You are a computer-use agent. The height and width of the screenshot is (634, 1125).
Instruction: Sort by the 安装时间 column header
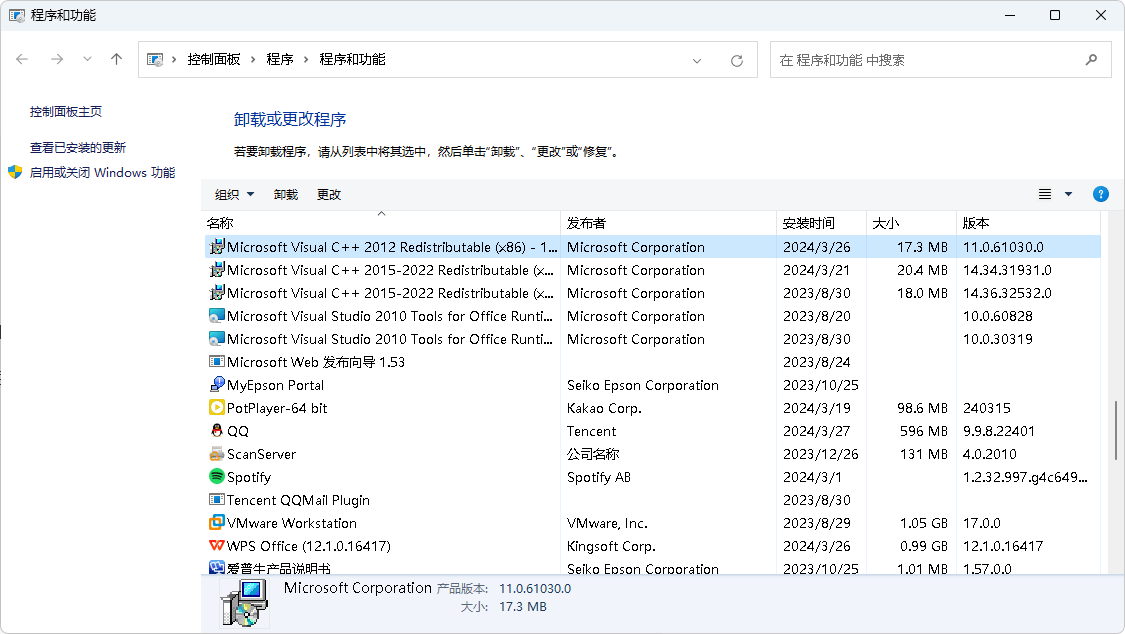click(822, 223)
